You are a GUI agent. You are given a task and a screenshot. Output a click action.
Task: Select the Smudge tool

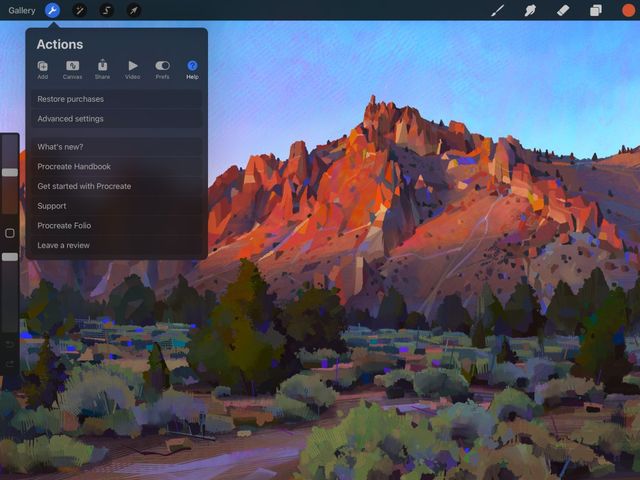(530, 10)
